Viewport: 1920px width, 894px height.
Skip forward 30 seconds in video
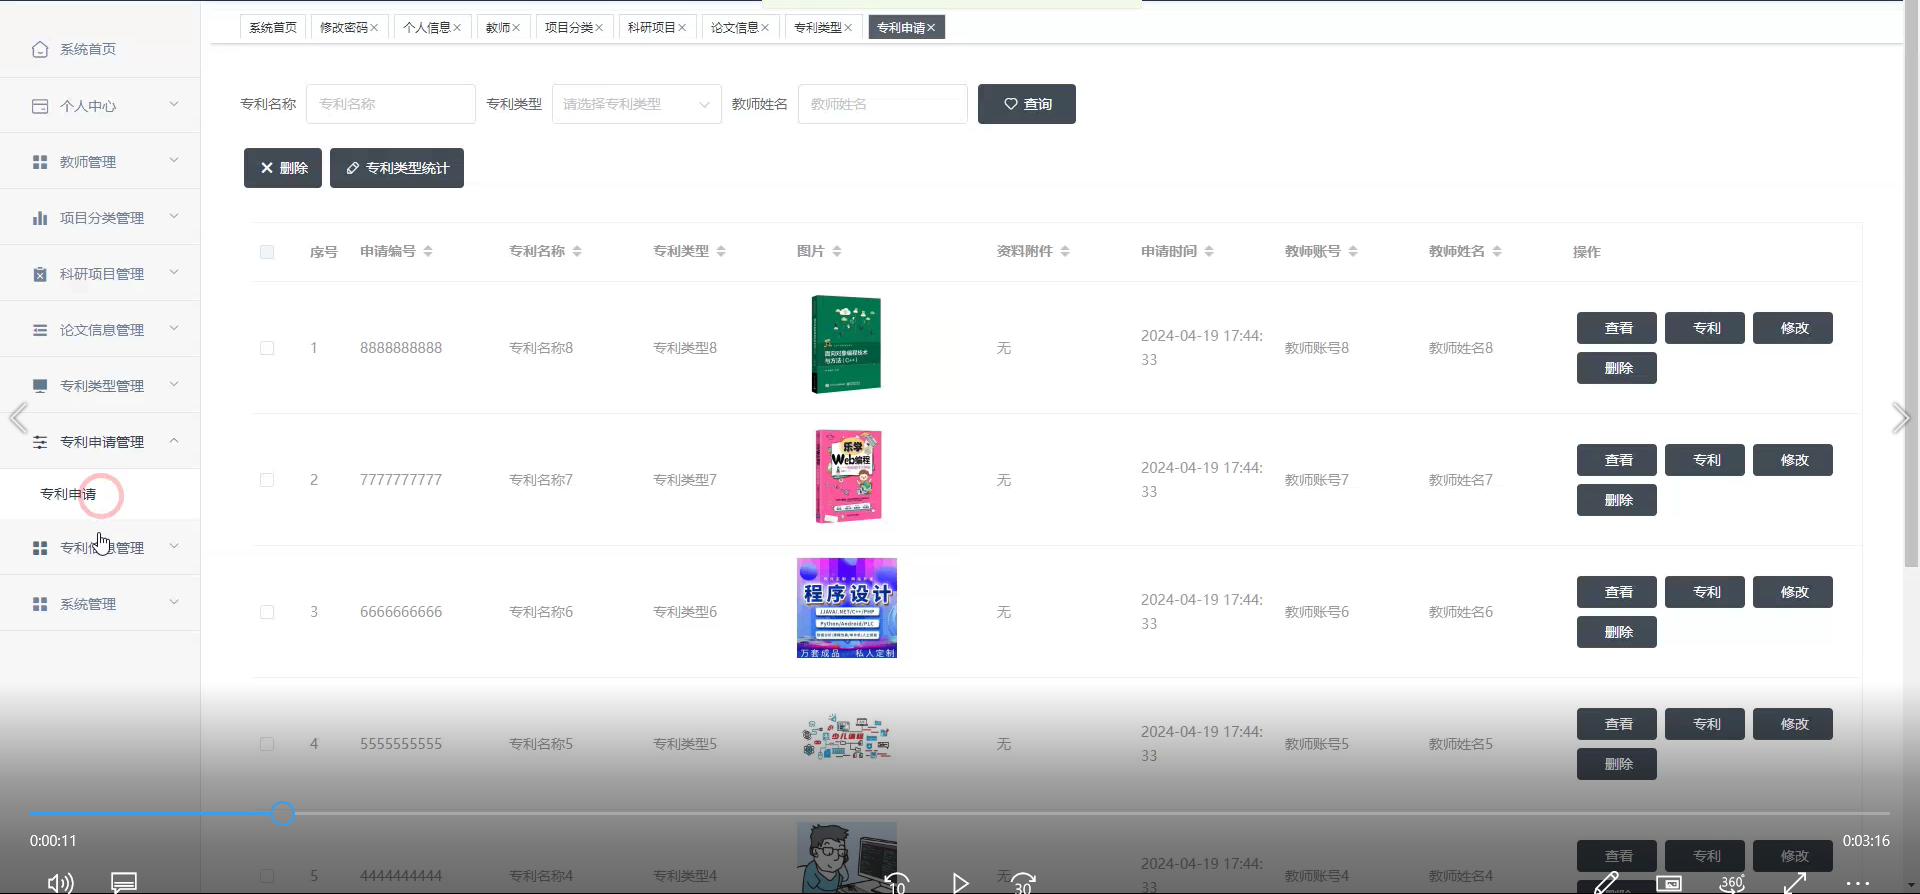(x=1023, y=882)
